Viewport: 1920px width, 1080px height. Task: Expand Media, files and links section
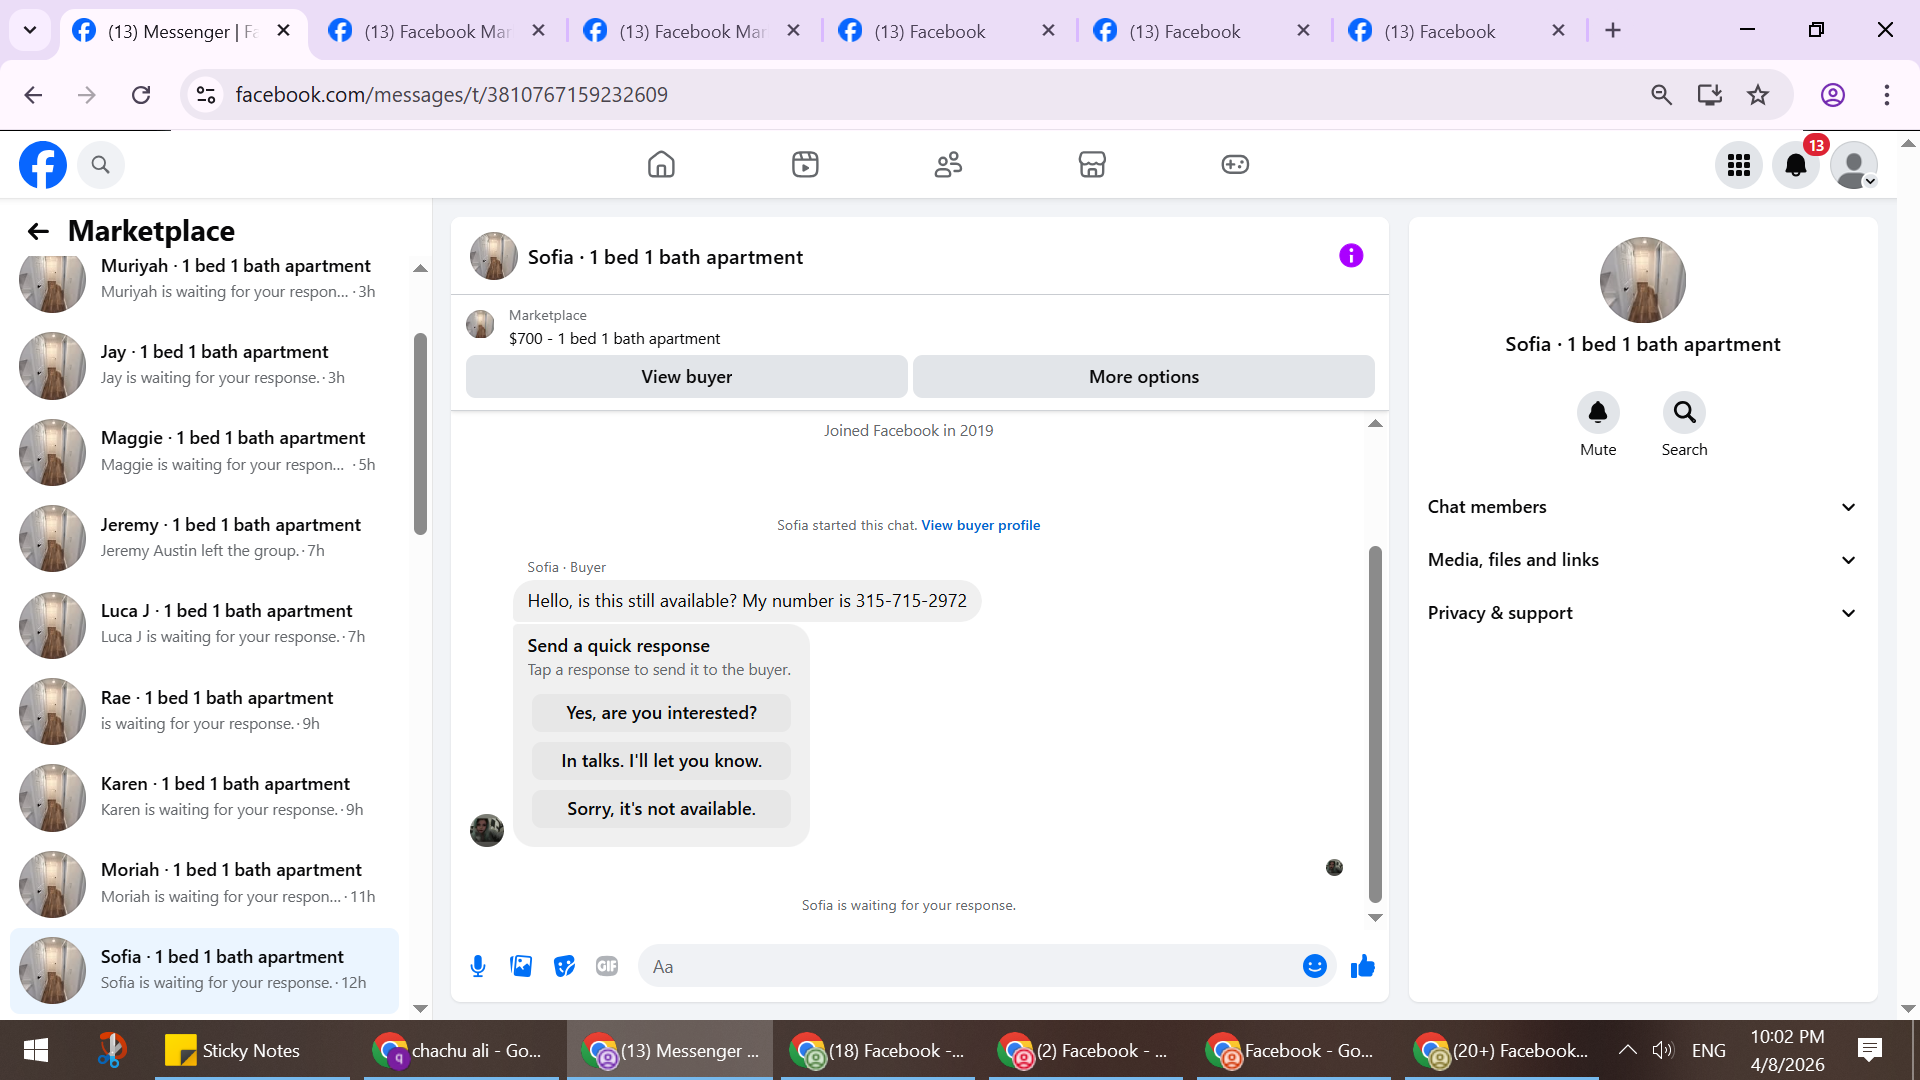[1642, 560]
